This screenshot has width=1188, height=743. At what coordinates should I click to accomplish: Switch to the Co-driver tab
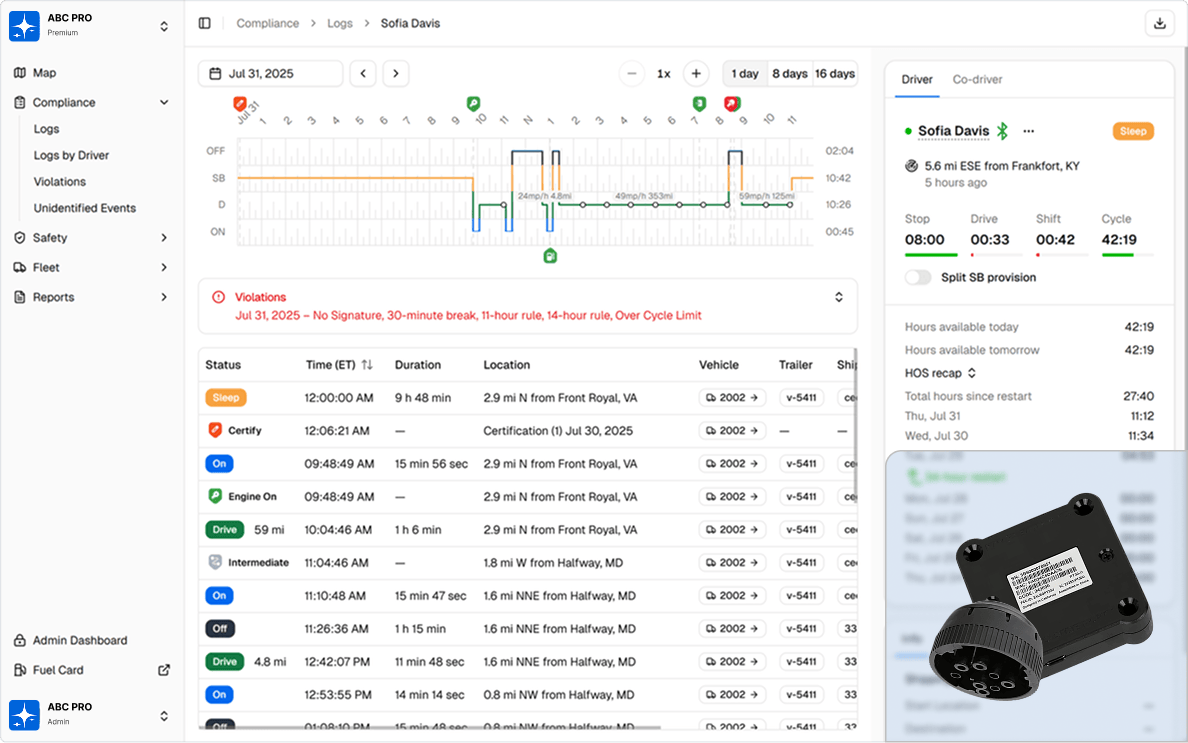click(977, 80)
